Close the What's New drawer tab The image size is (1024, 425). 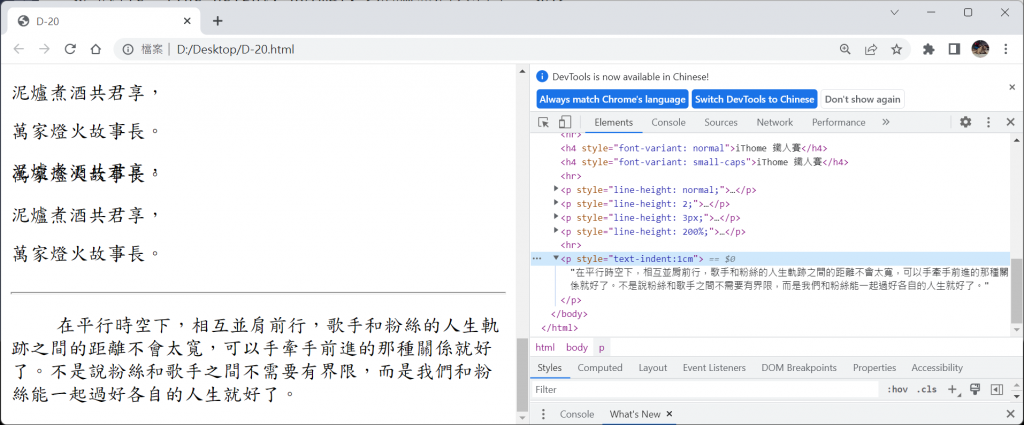coord(669,414)
